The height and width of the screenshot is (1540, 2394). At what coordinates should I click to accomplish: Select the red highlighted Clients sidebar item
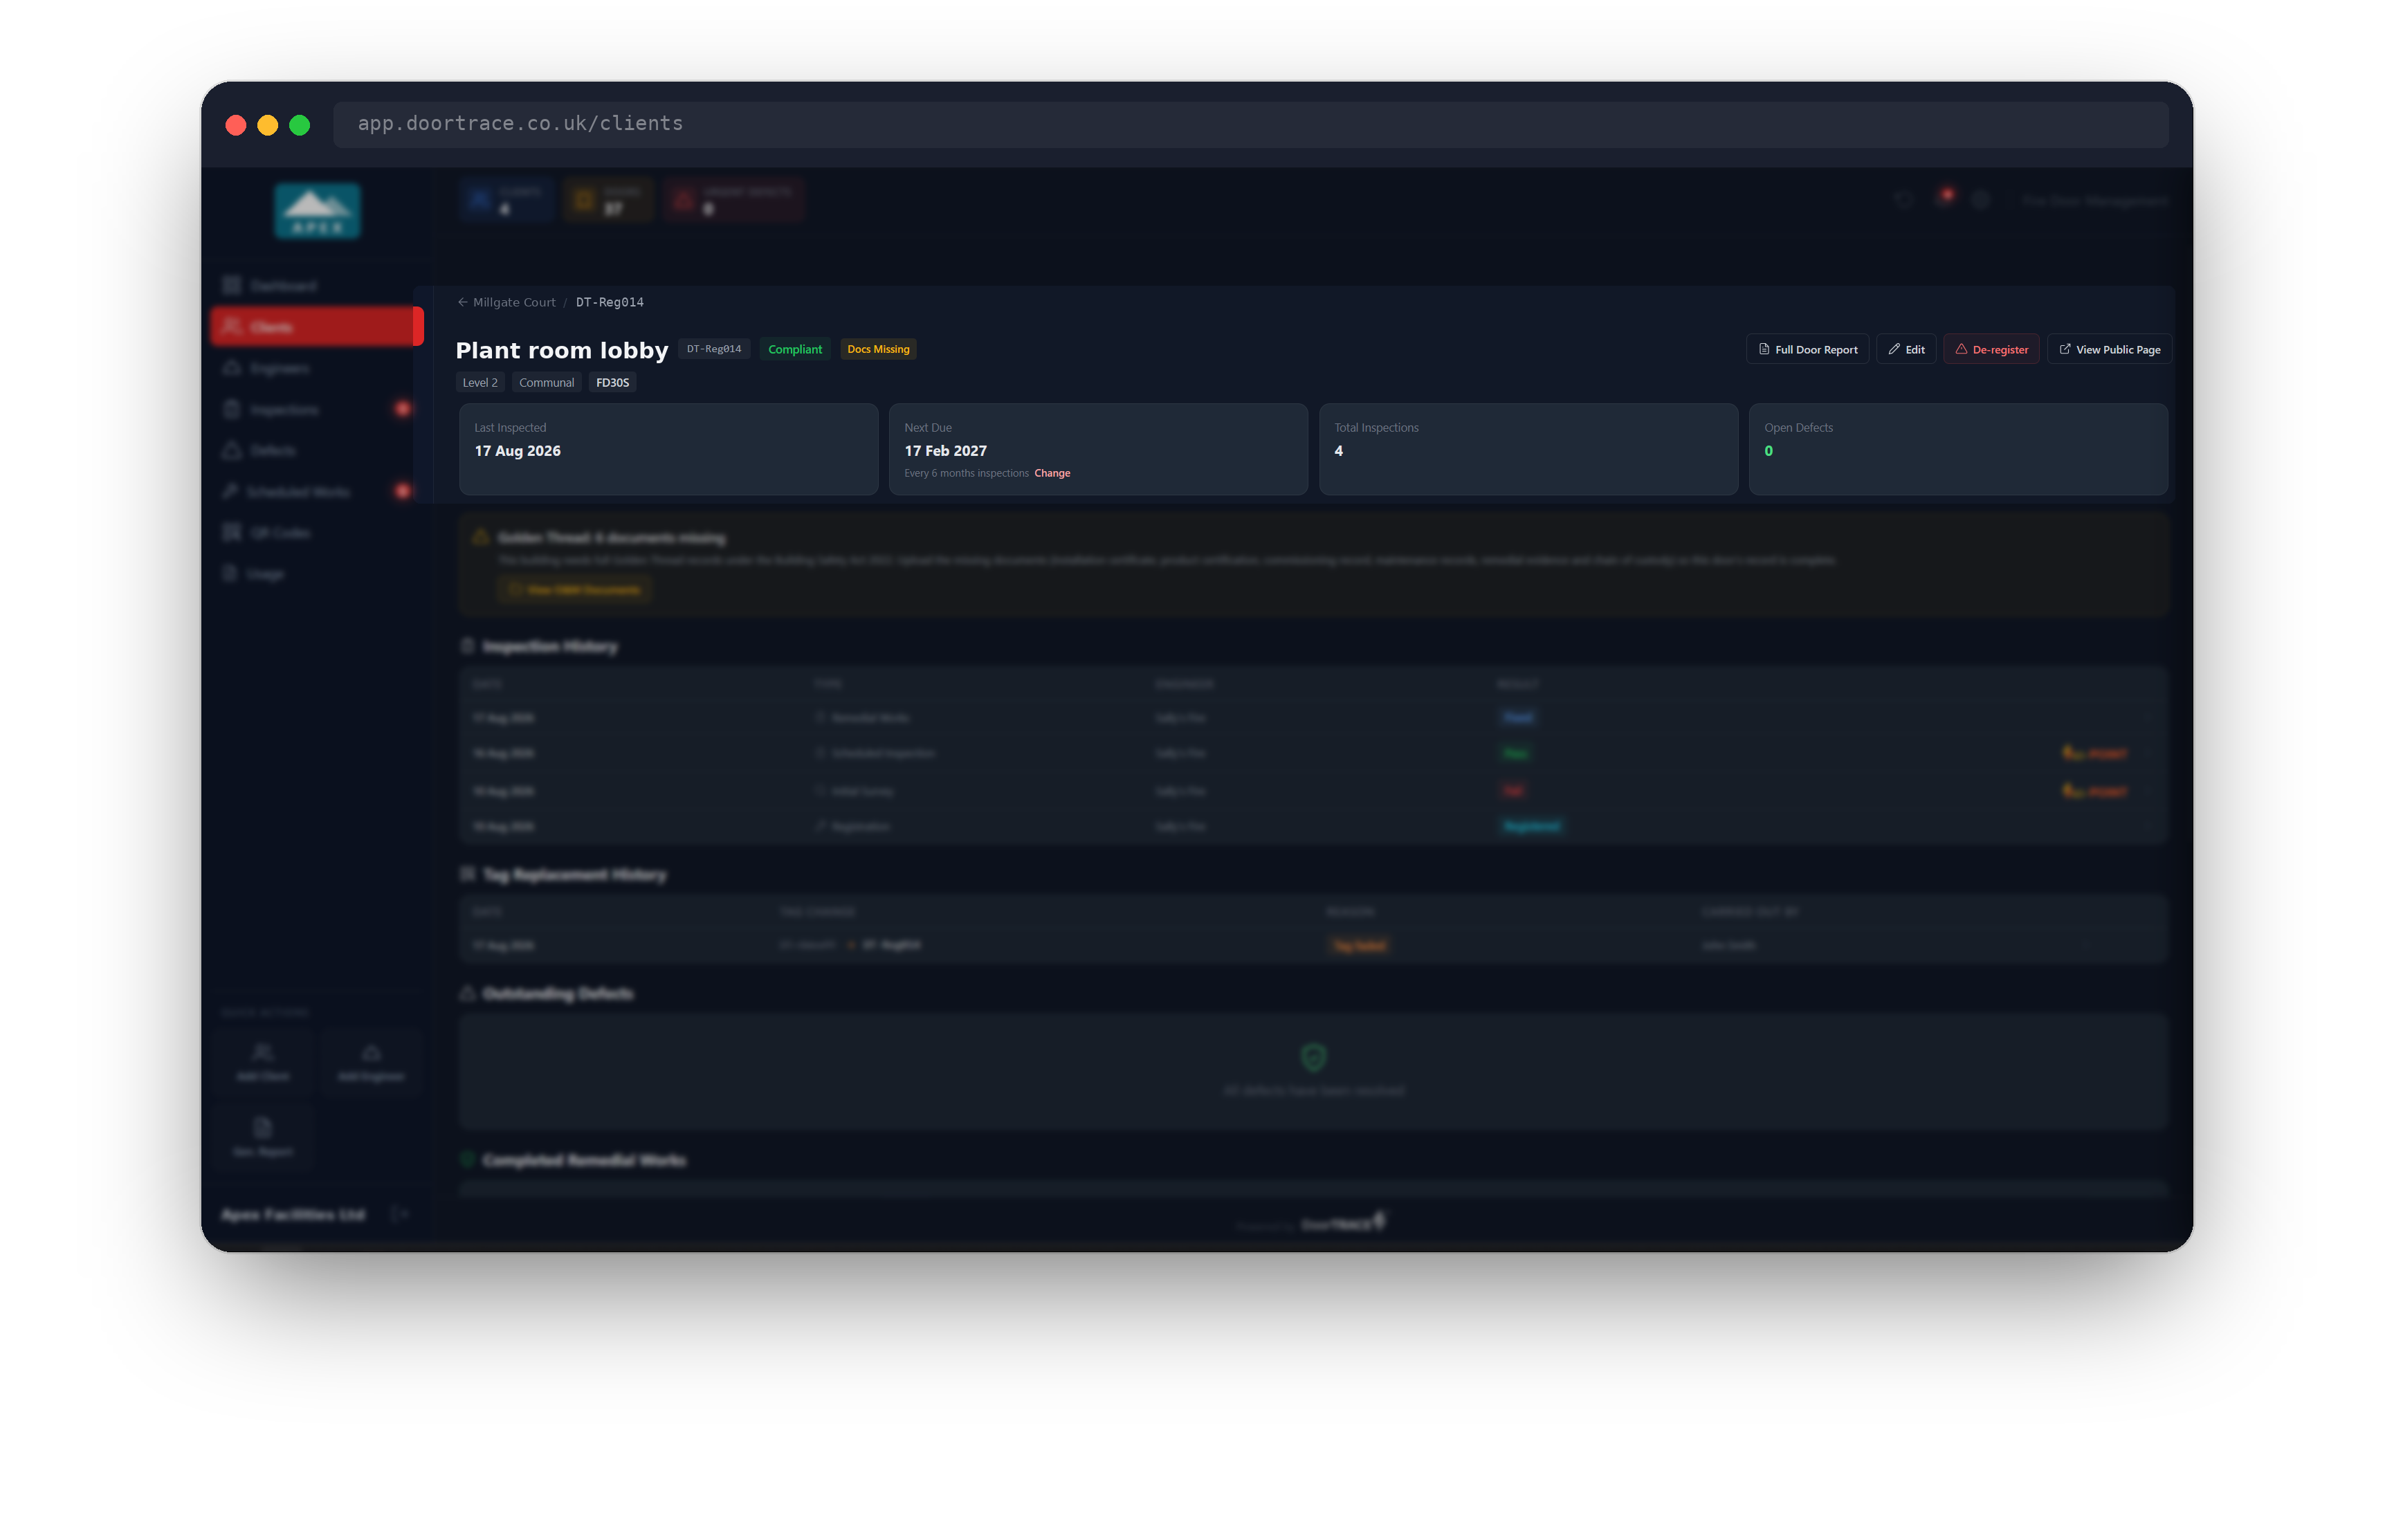(316, 327)
